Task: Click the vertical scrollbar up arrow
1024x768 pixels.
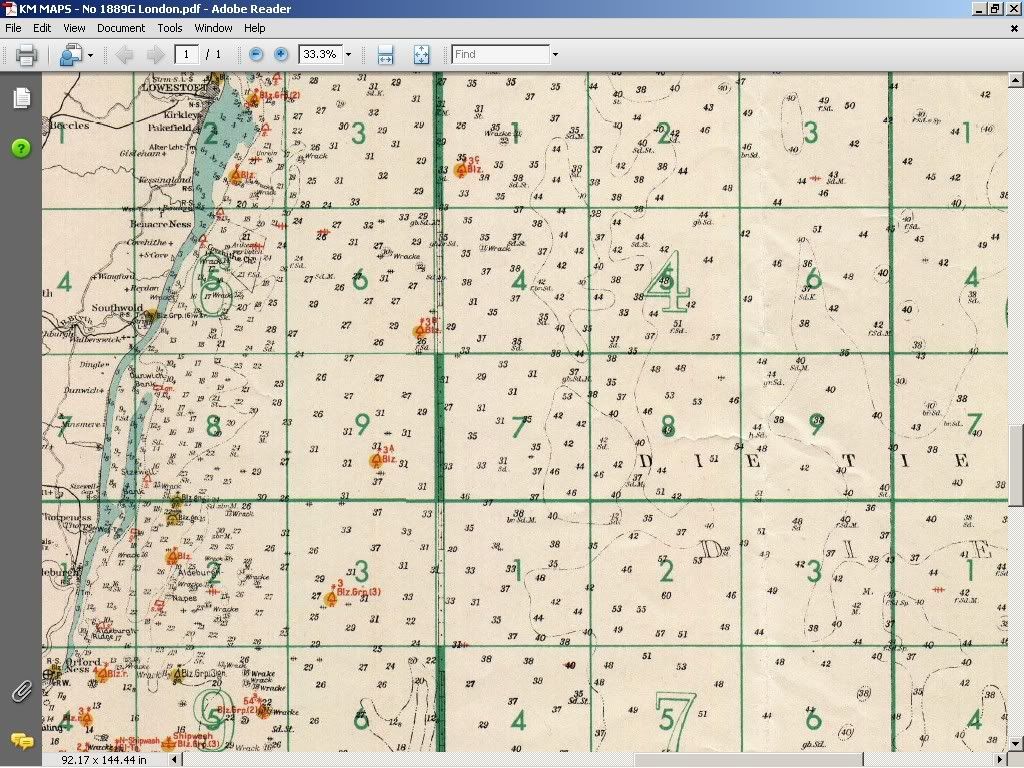Action: point(1016,80)
